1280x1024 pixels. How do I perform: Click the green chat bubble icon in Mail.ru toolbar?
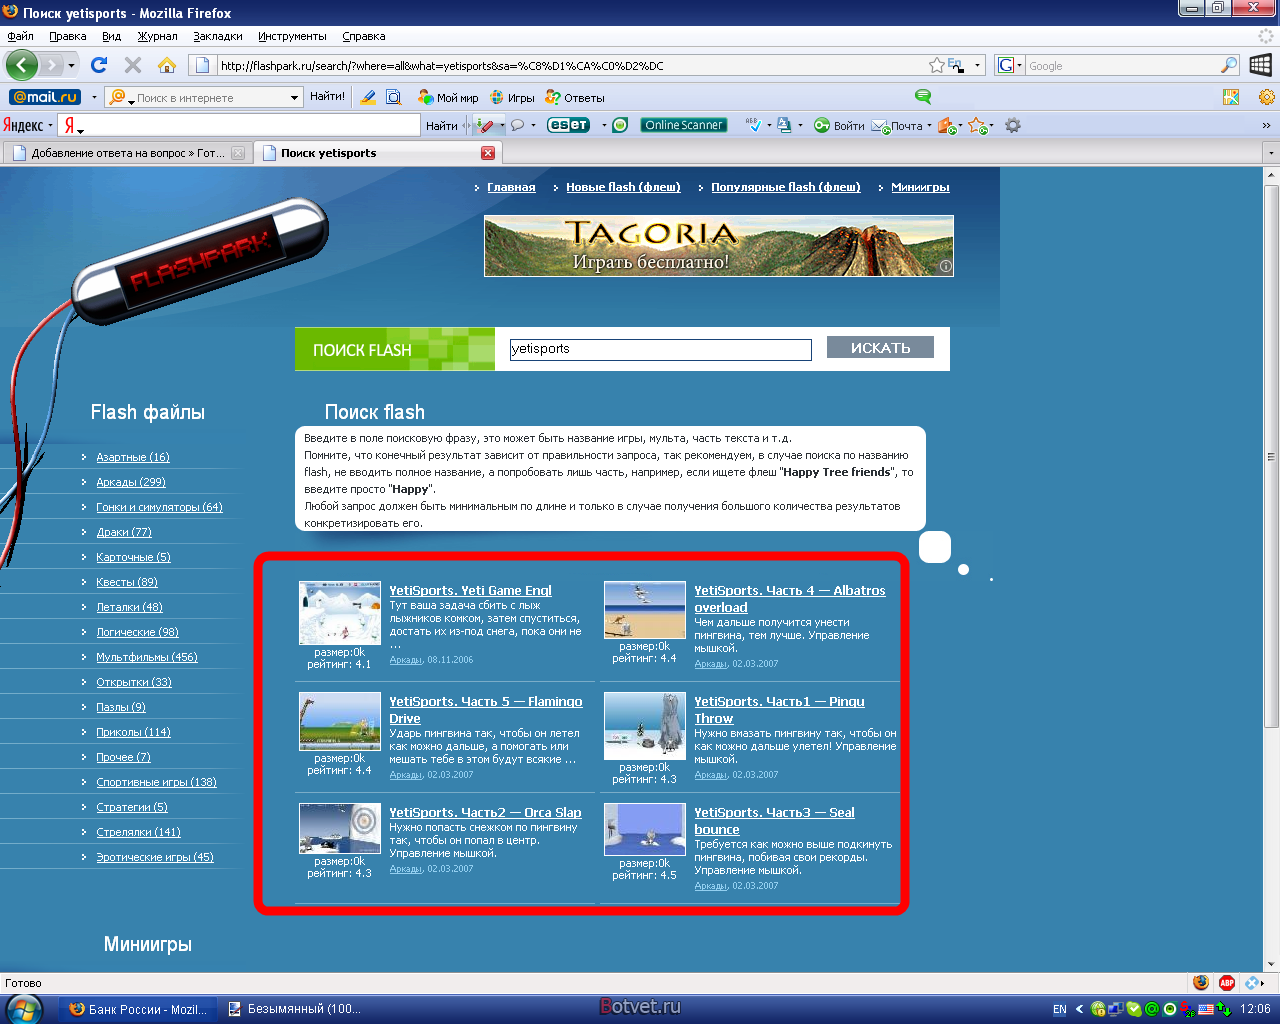[923, 97]
